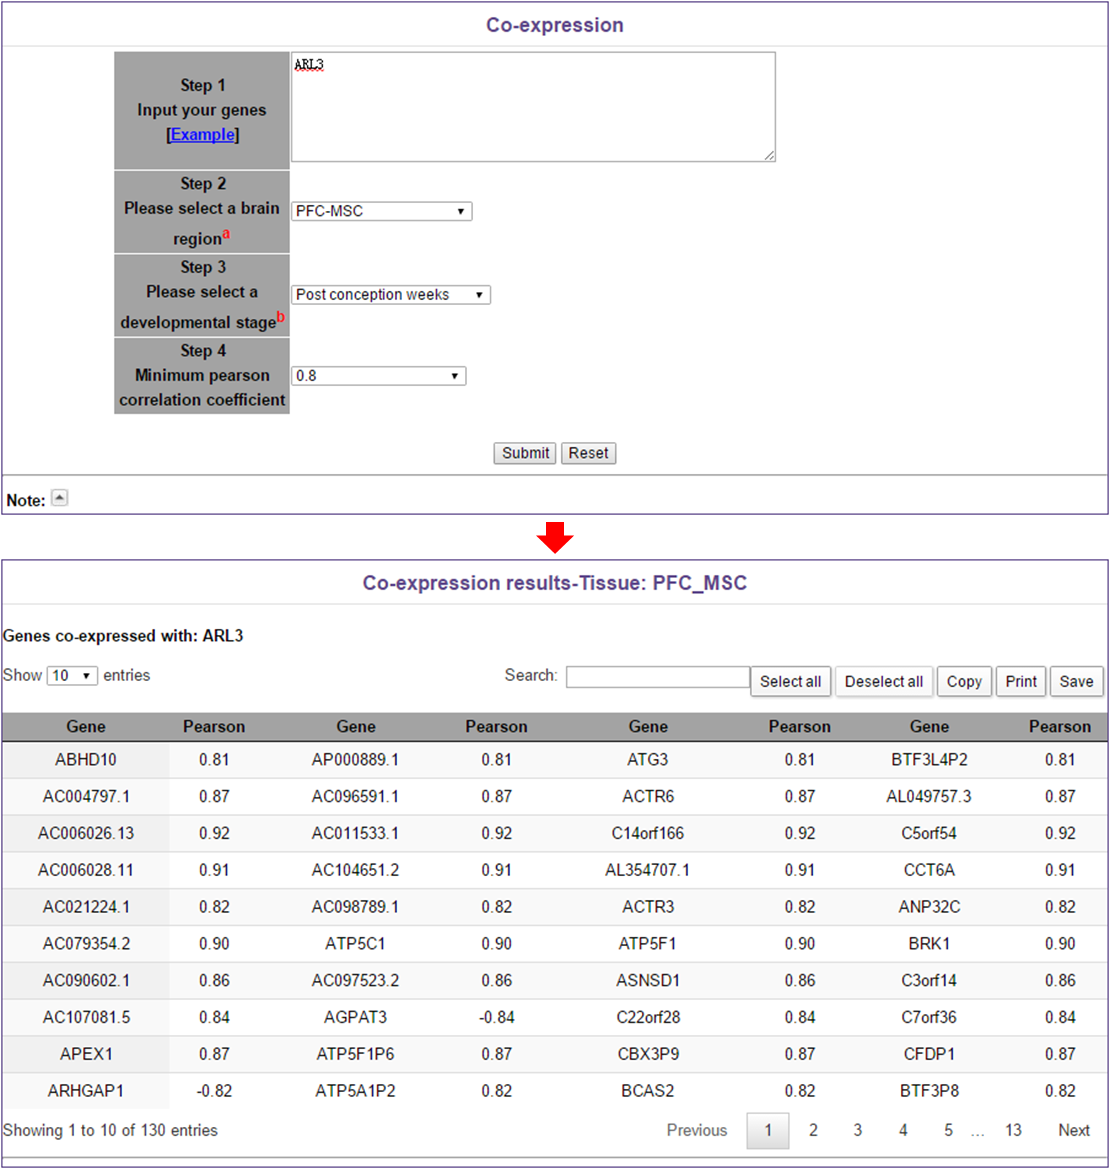Click the Reset button
The image size is (1110, 1169).
tap(588, 453)
